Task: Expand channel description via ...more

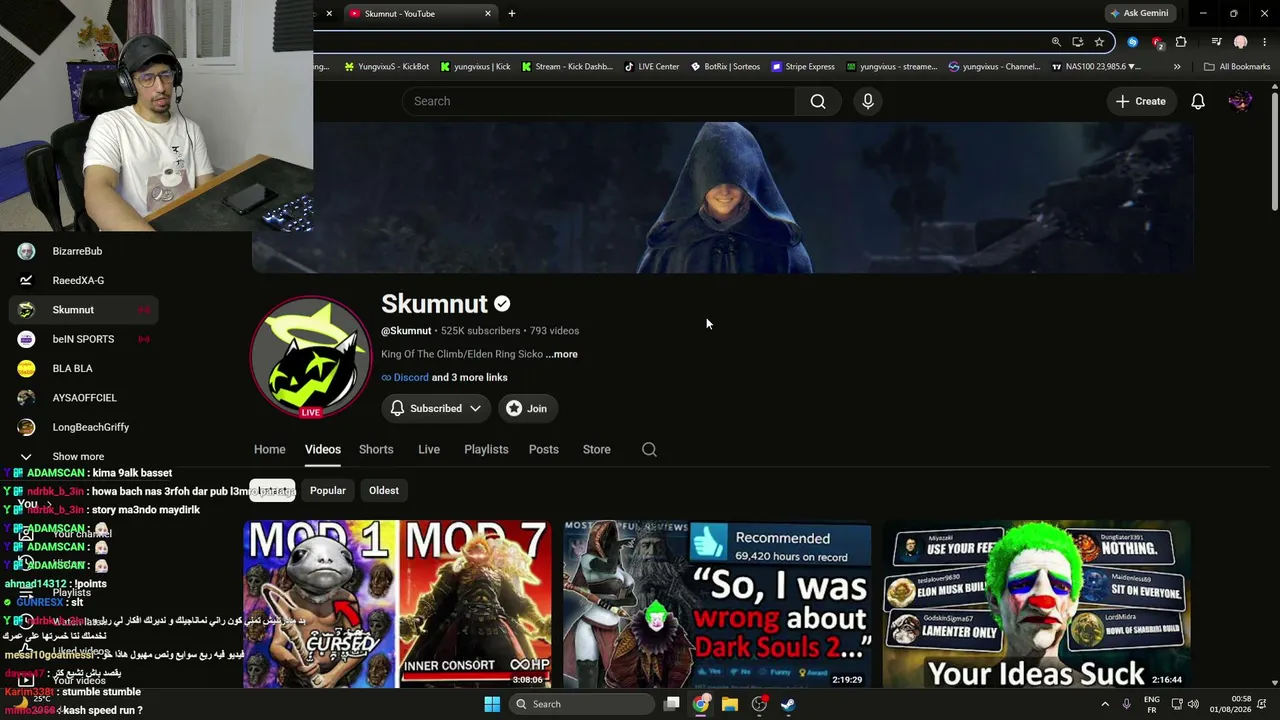Action: 562,354
